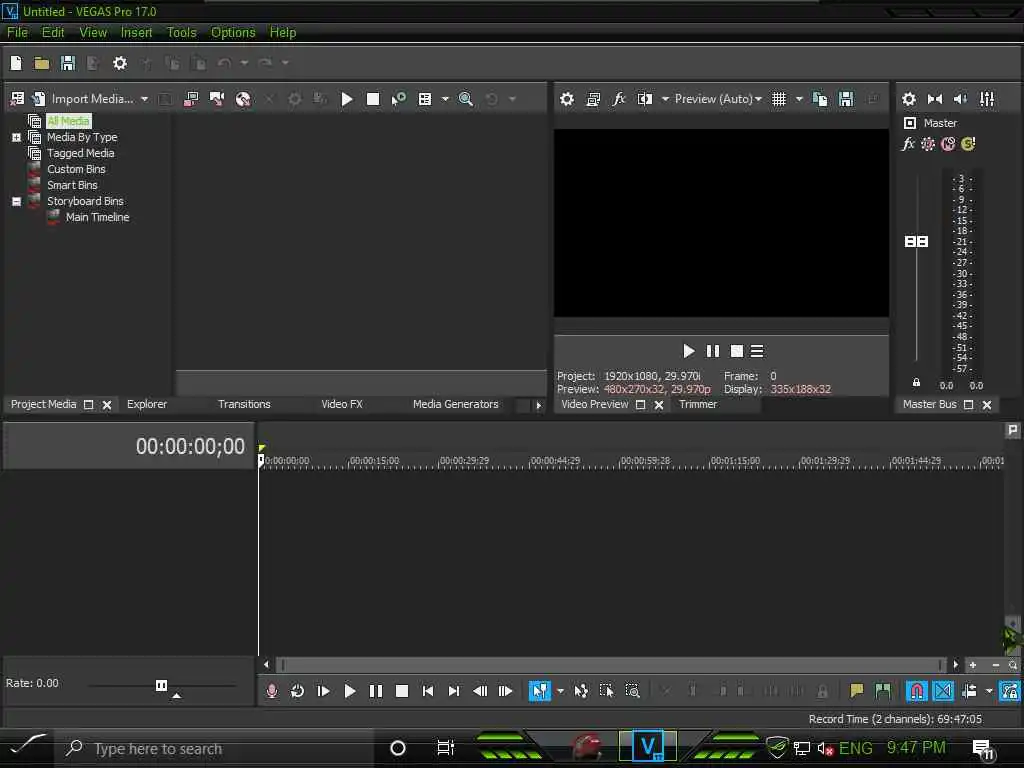1024x768 pixels.
Task: Select Smart Bins in media tree
Action: tap(72, 185)
